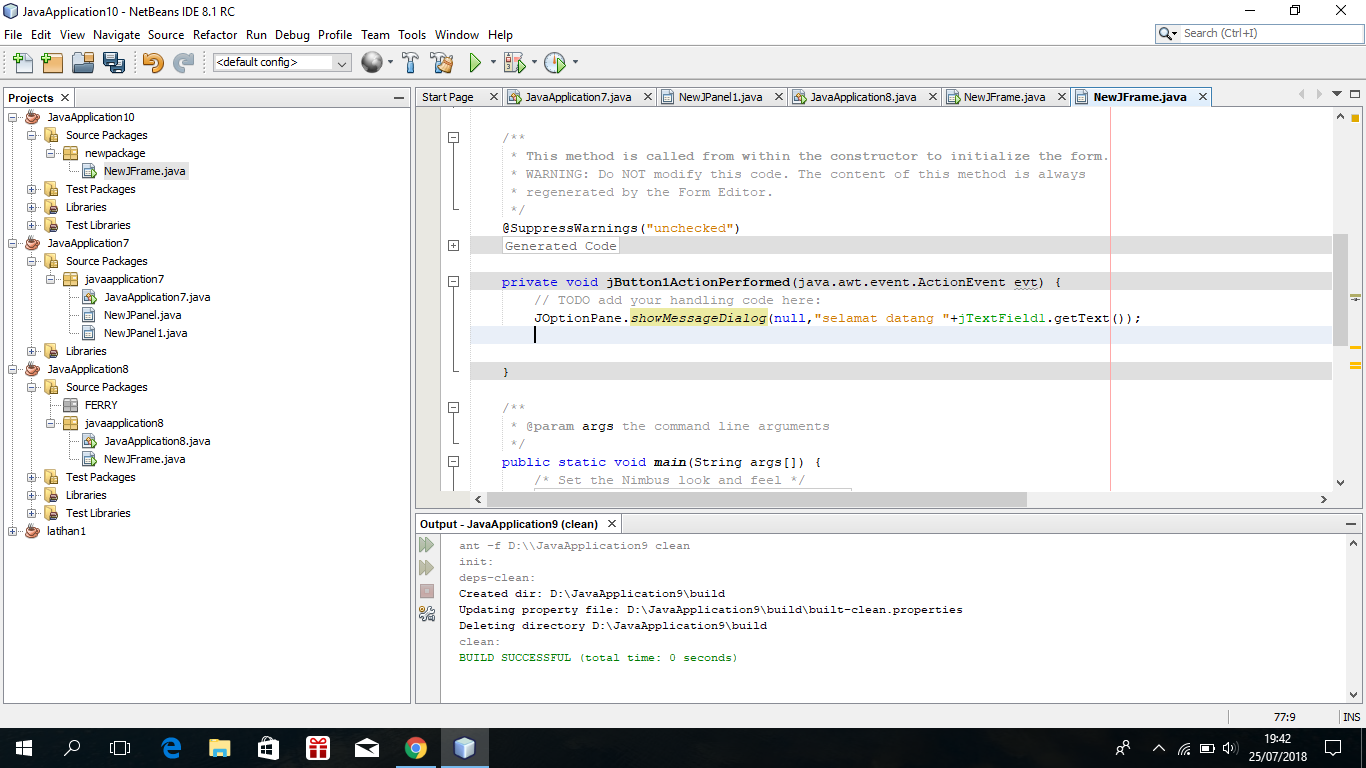Collapse the main method code fold
The image size is (1366, 768).
coord(453,462)
